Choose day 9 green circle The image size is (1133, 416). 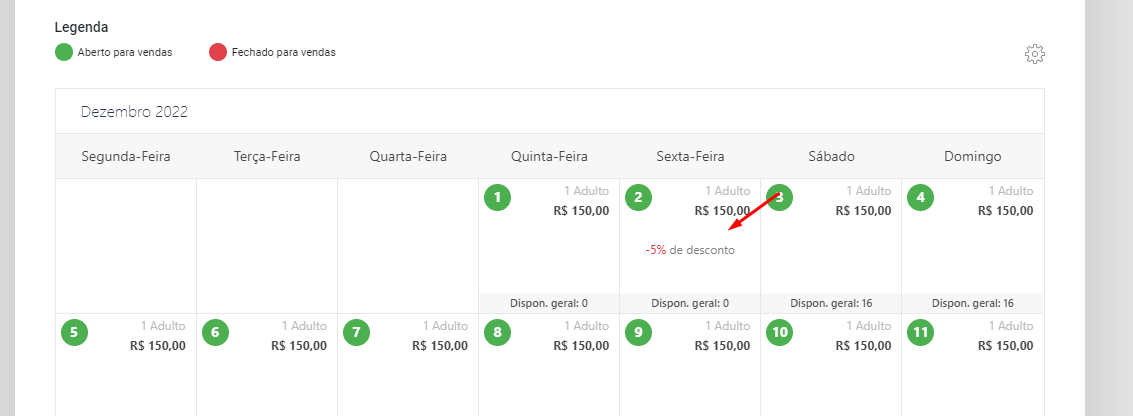(639, 332)
